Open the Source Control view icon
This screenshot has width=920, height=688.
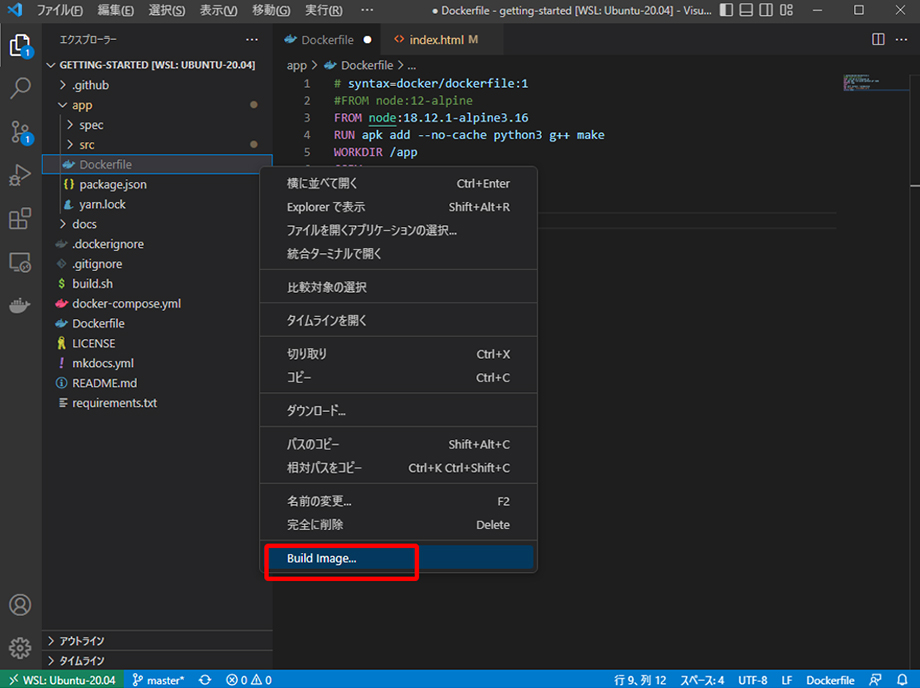click(x=20, y=132)
